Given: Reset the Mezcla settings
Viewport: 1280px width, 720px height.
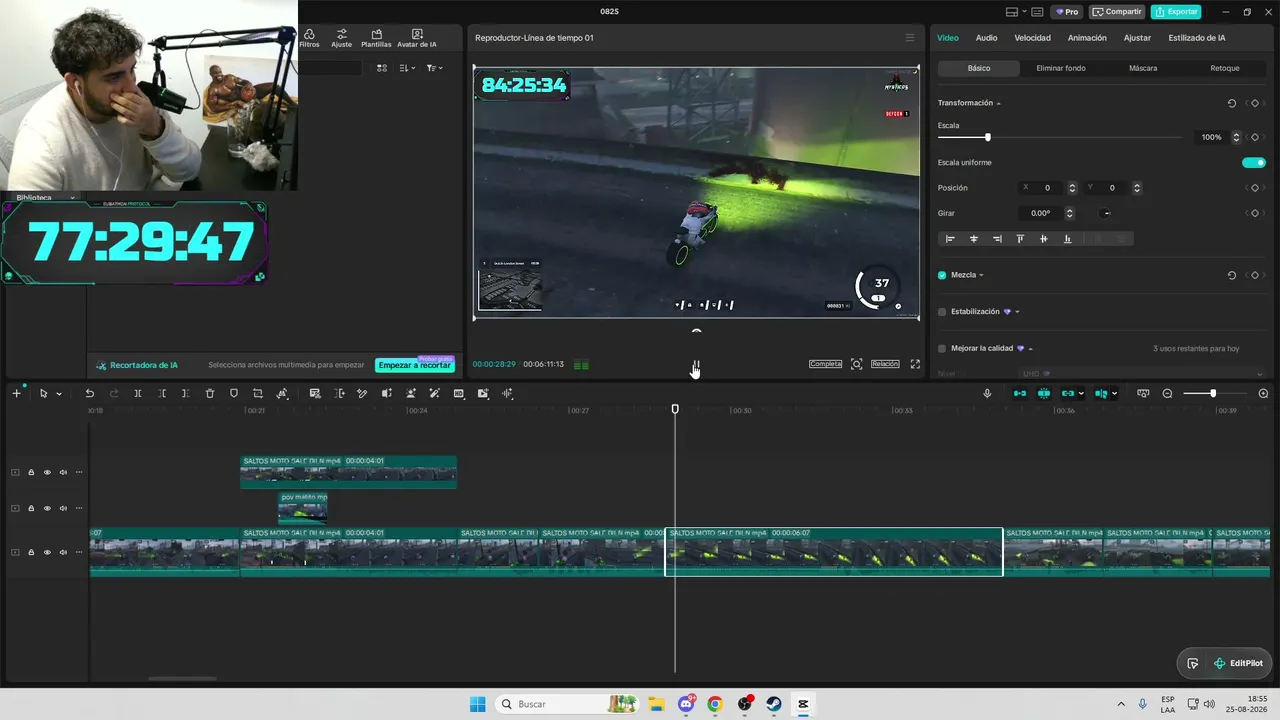Looking at the screenshot, I should point(1232,275).
